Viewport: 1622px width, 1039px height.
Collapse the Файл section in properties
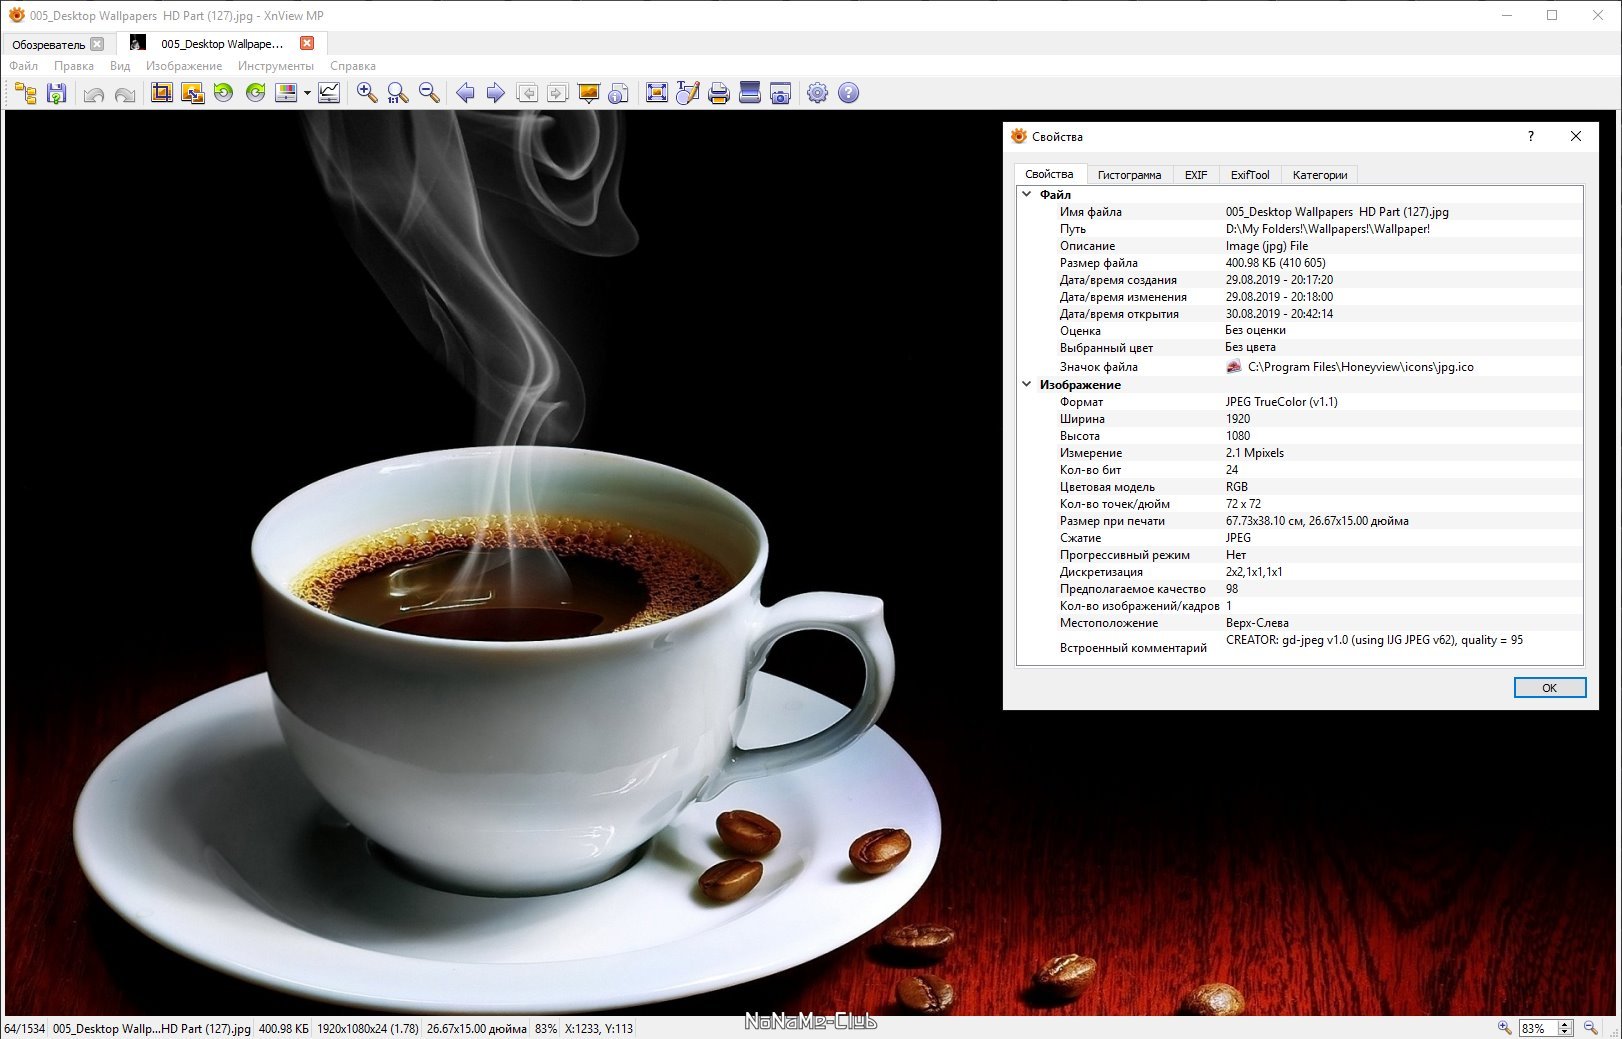click(x=1027, y=195)
